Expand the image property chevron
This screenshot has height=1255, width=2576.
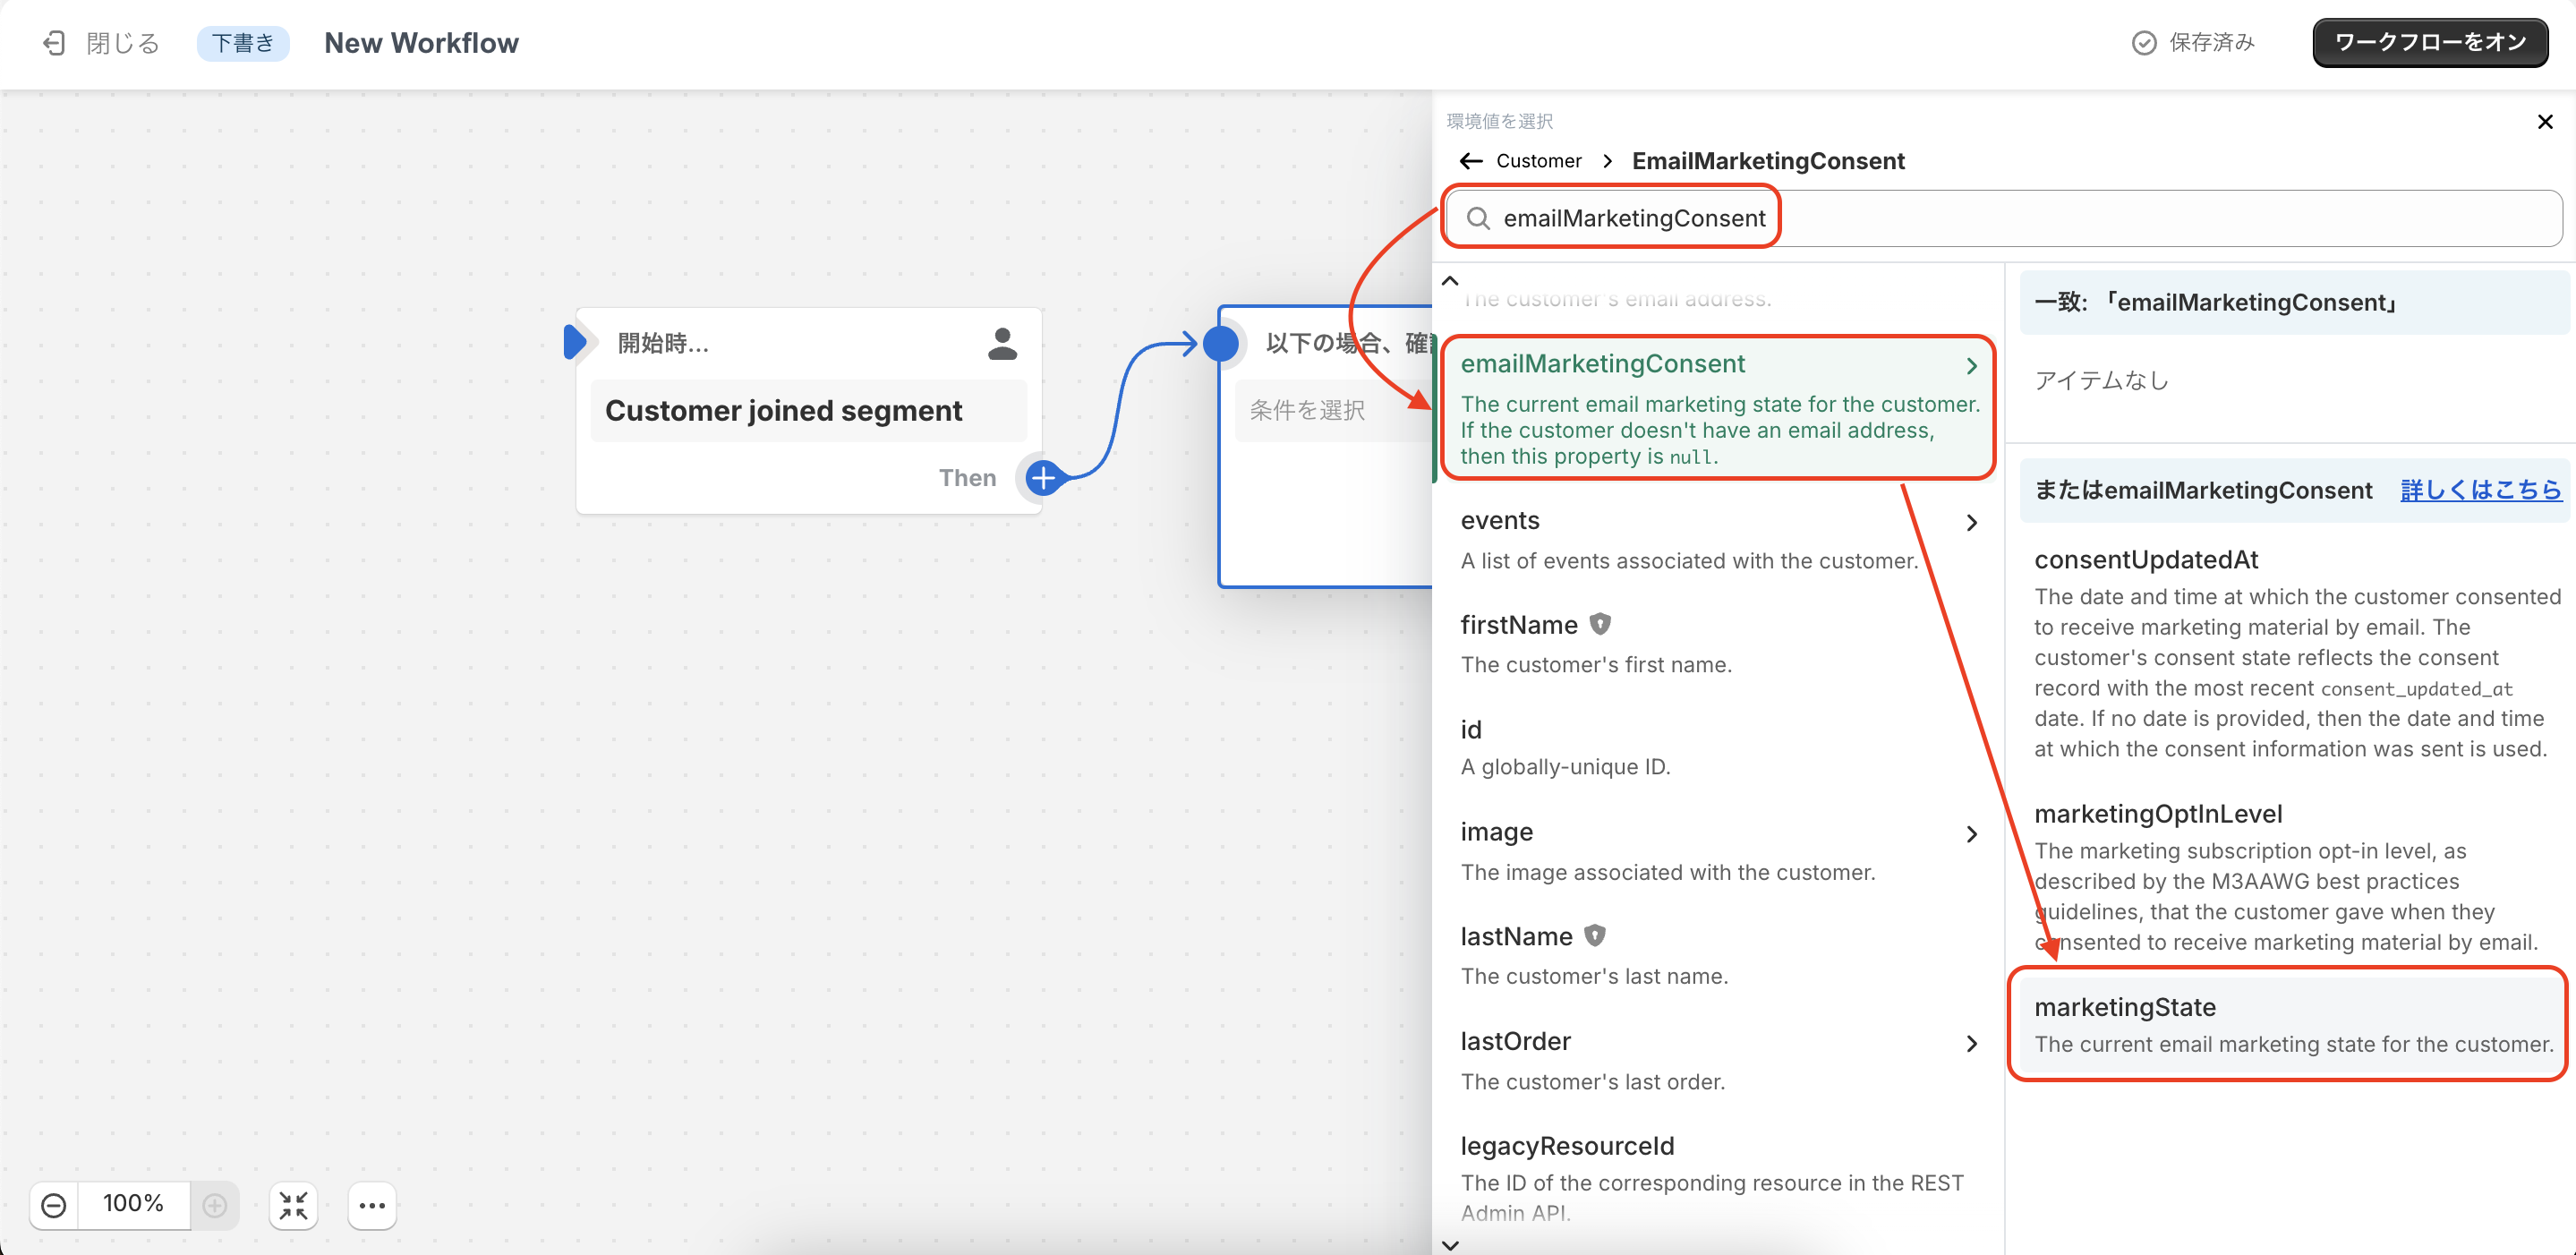(1971, 834)
